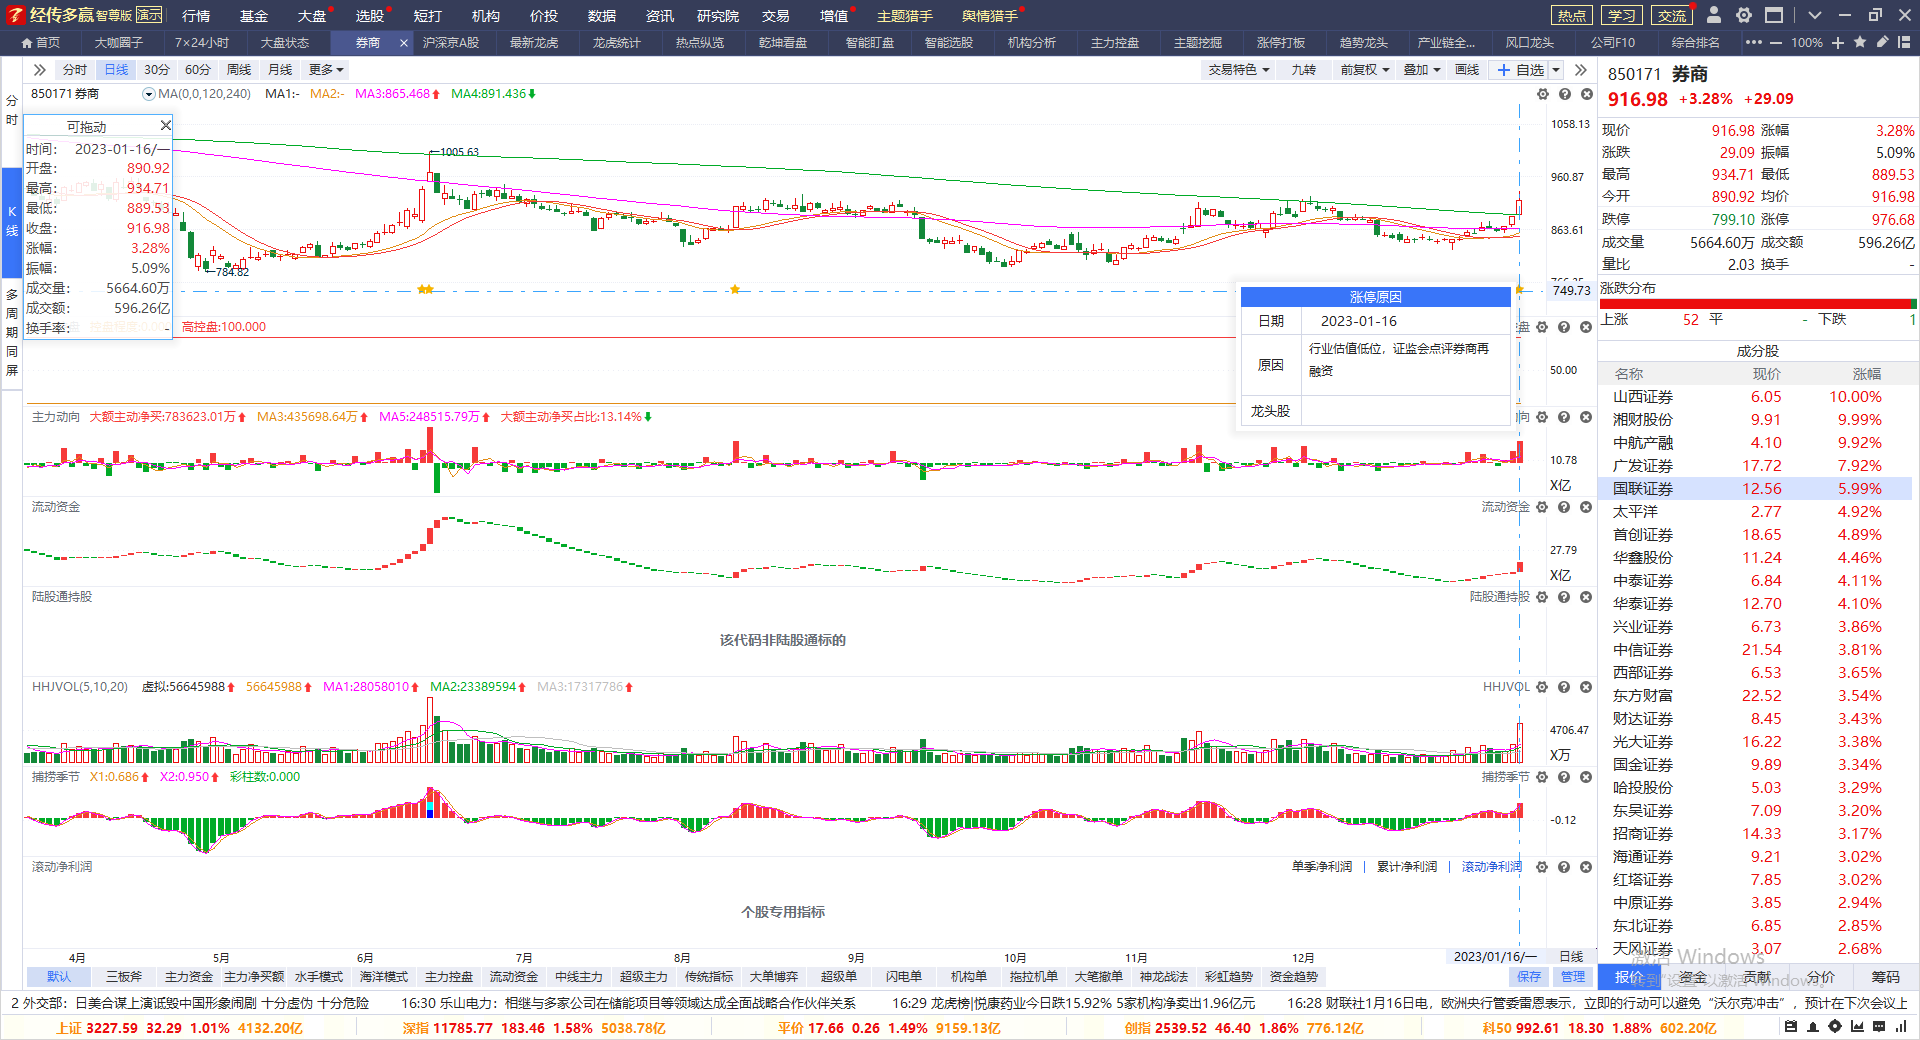Open the 自选 dropdown arrow
Image resolution: width=1920 pixels, height=1040 pixels.
pyautogui.click(x=1556, y=70)
